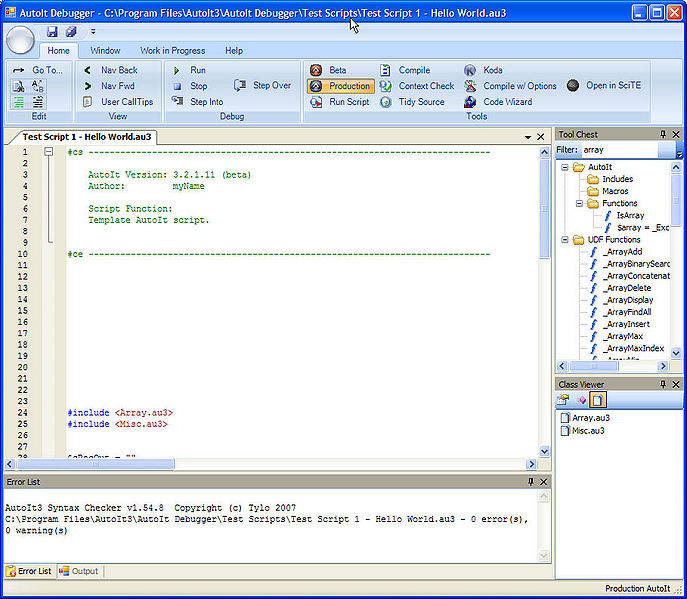Click the find-in-document icon in Edit group
Image resolution: width=687 pixels, height=599 pixels.
[x=19, y=86]
